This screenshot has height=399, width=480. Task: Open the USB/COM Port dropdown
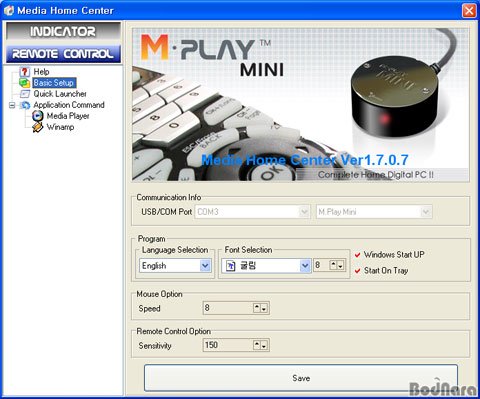tap(304, 212)
